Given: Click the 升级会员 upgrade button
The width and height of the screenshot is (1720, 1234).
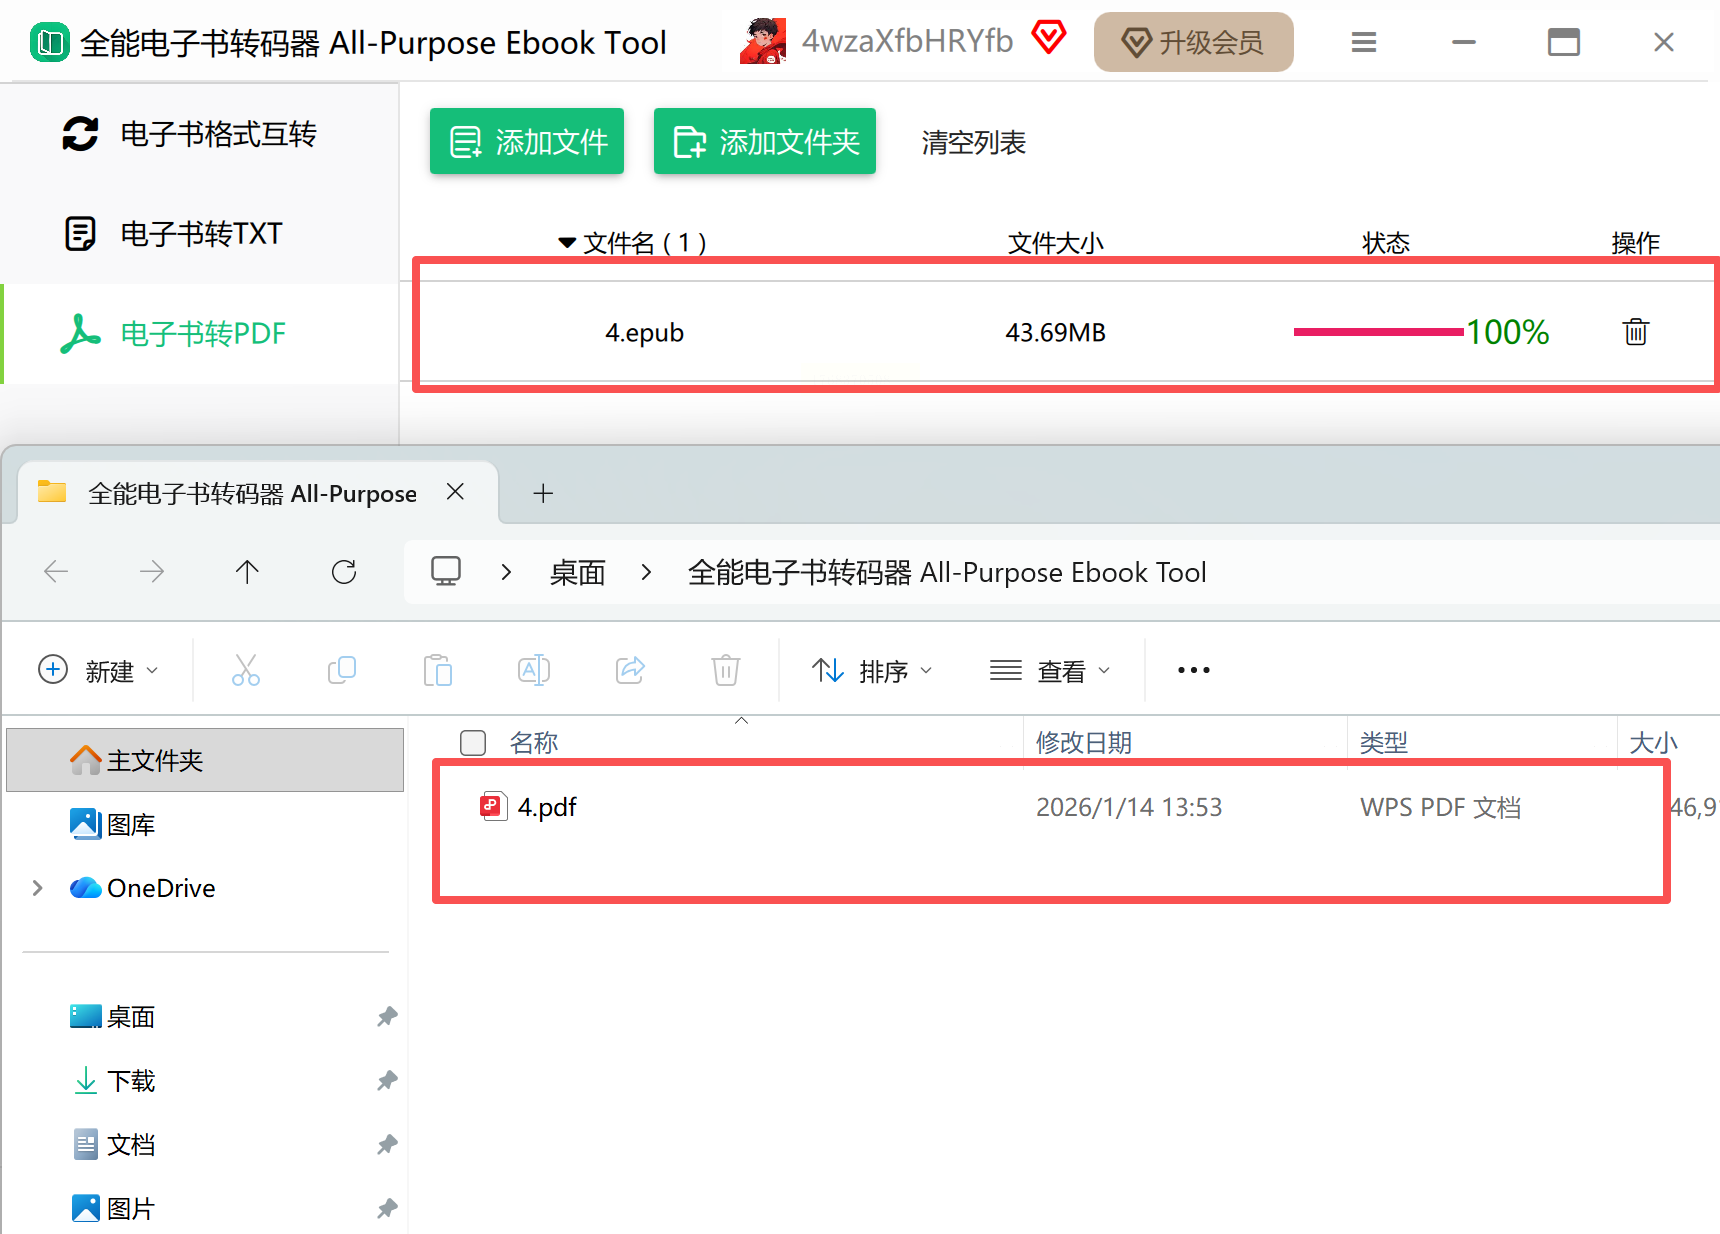Looking at the screenshot, I should click(1194, 42).
